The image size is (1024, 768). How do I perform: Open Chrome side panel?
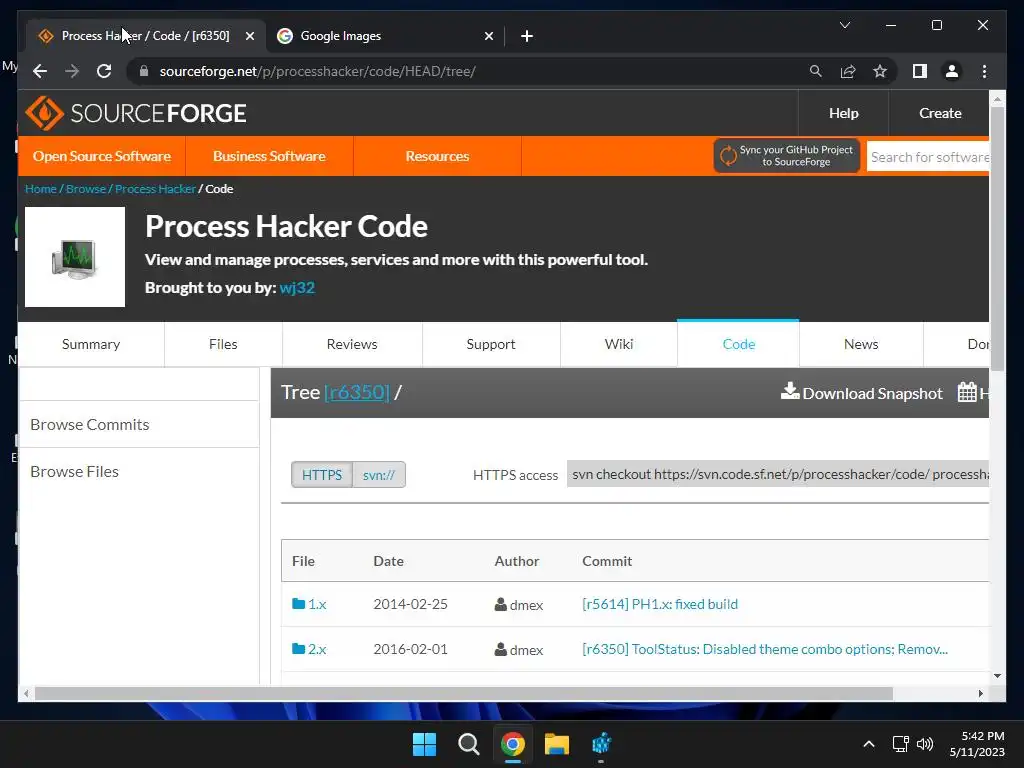pos(920,71)
